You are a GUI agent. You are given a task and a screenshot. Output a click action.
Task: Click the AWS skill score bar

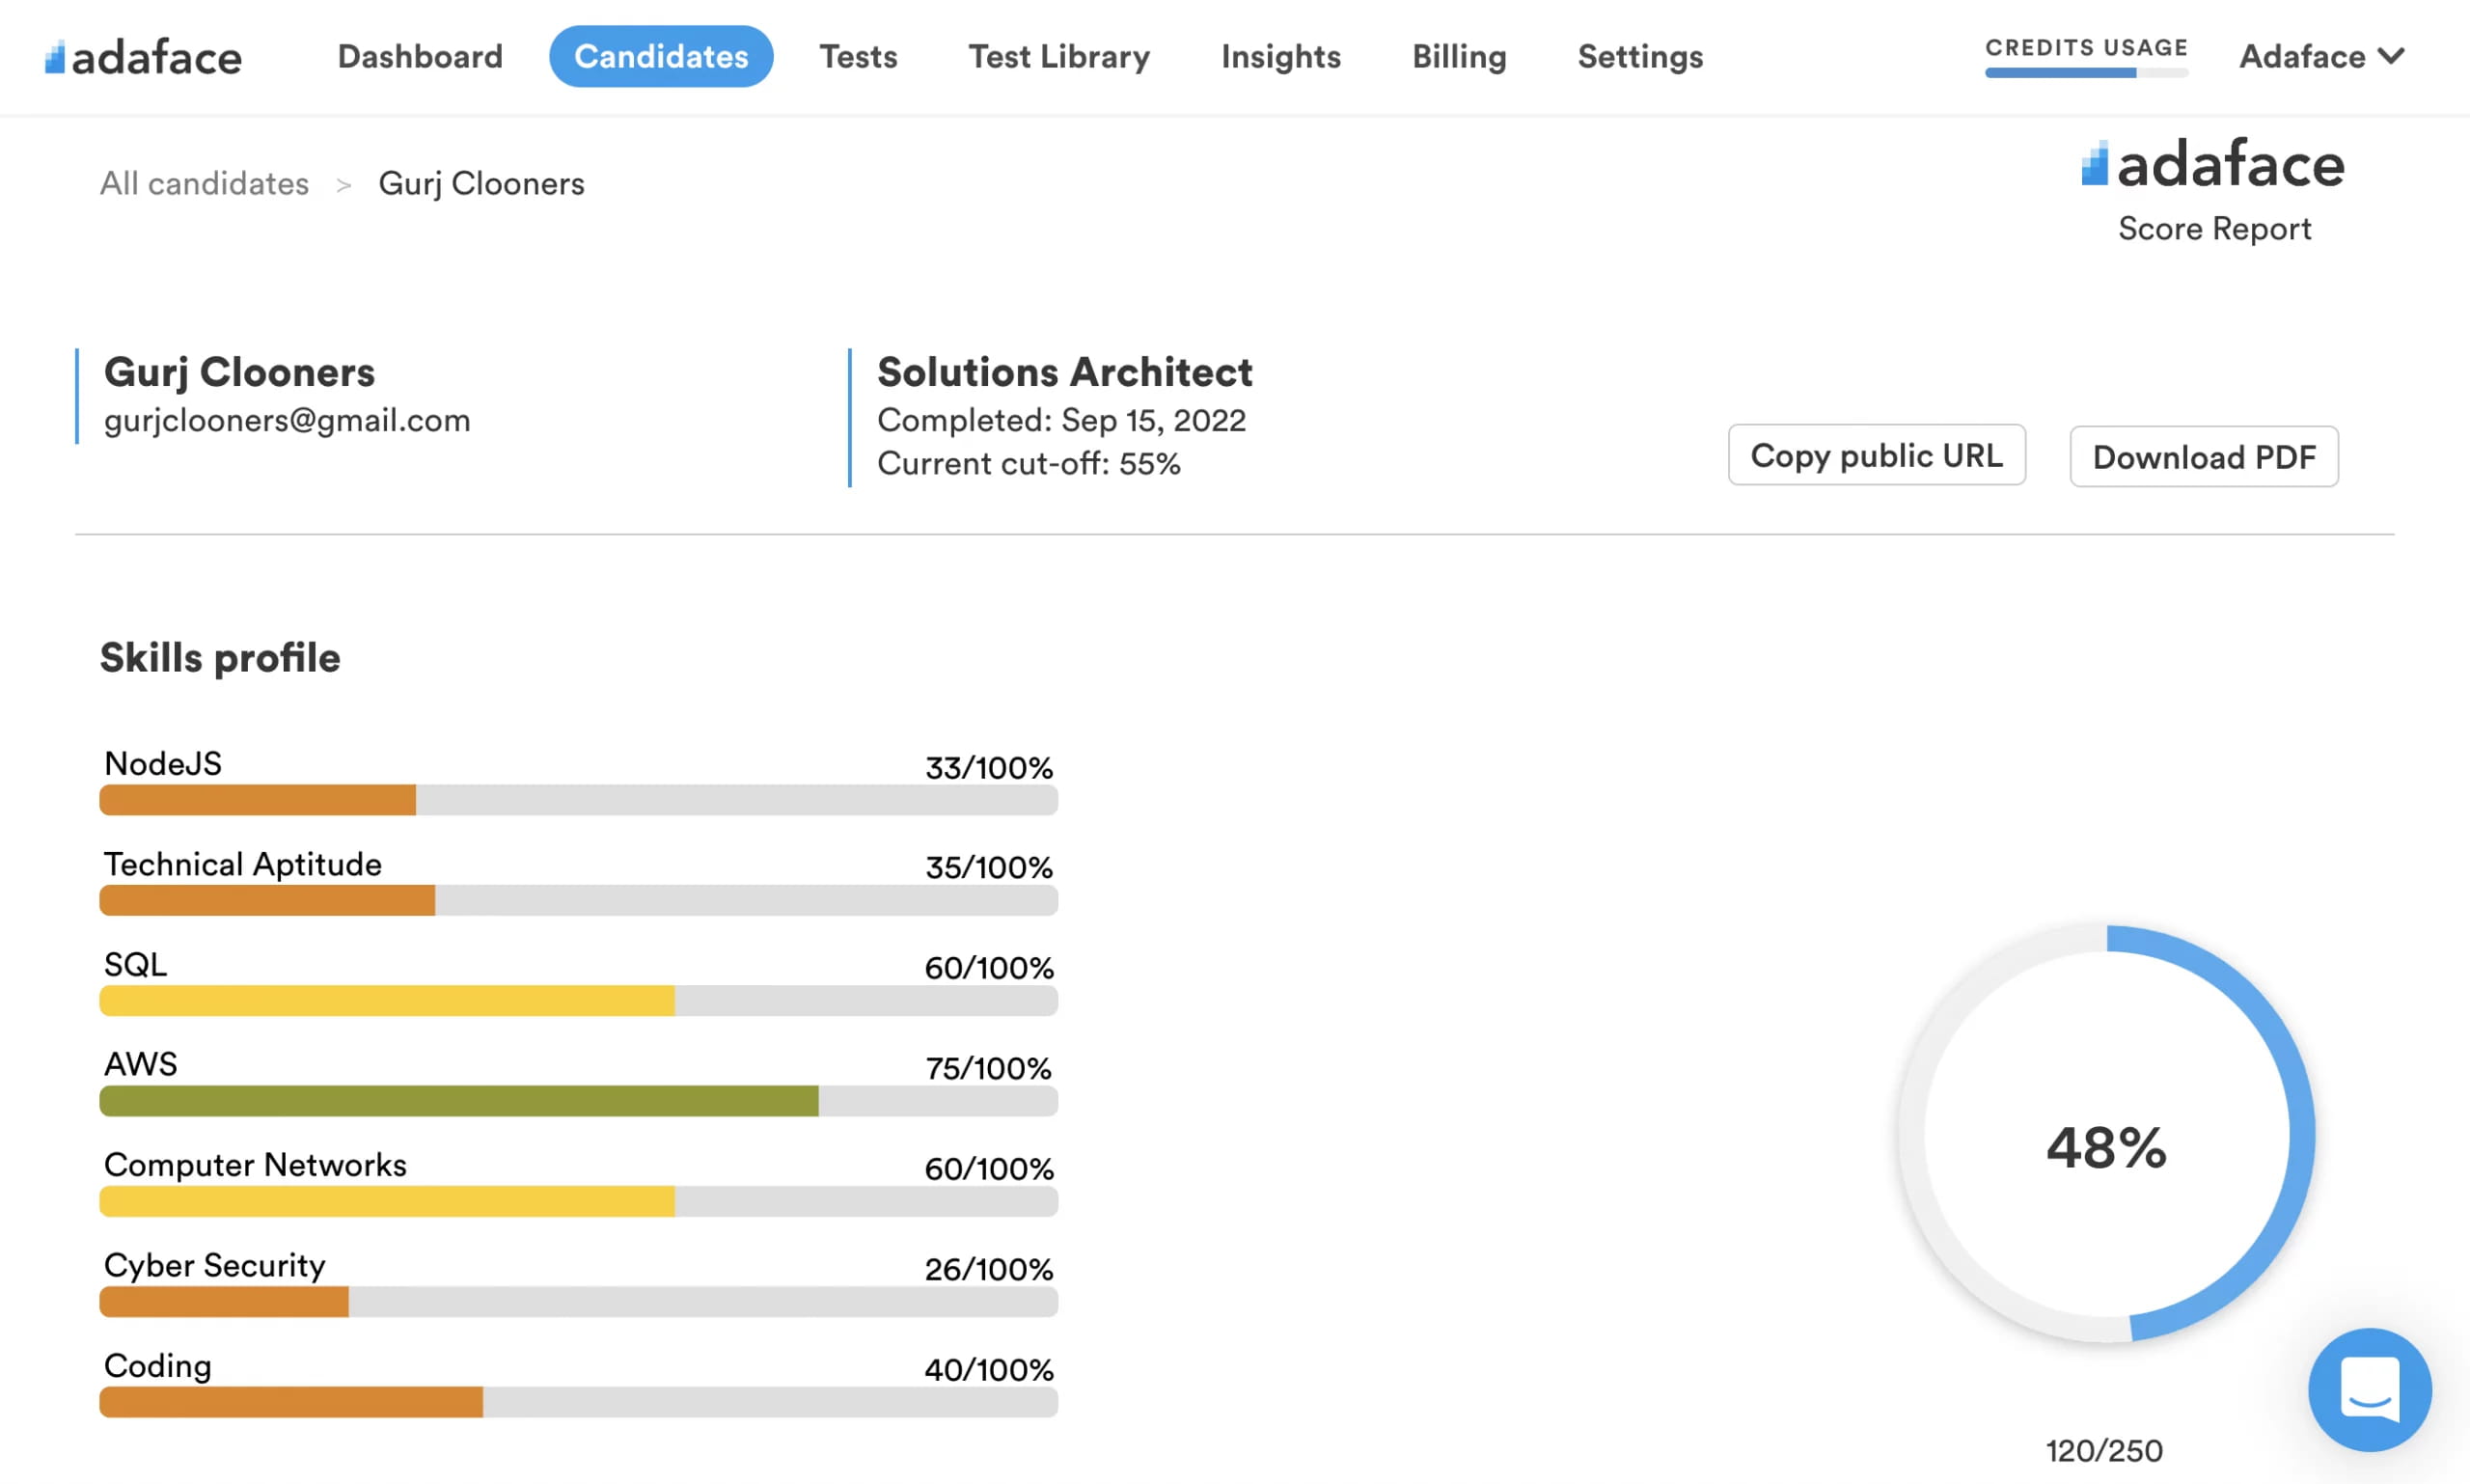[x=578, y=1101]
